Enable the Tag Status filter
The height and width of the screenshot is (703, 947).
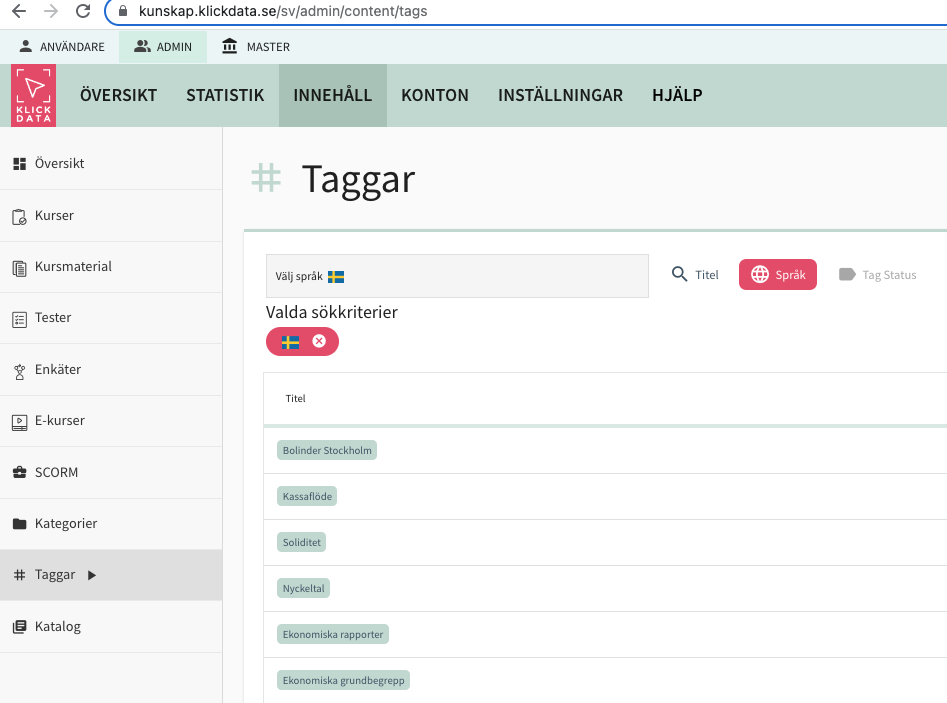coord(877,274)
